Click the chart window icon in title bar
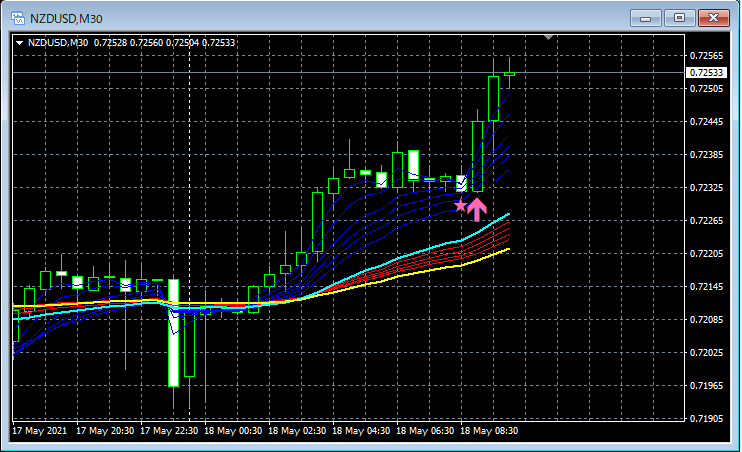Screen dimensions: 742x452 point(18,18)
